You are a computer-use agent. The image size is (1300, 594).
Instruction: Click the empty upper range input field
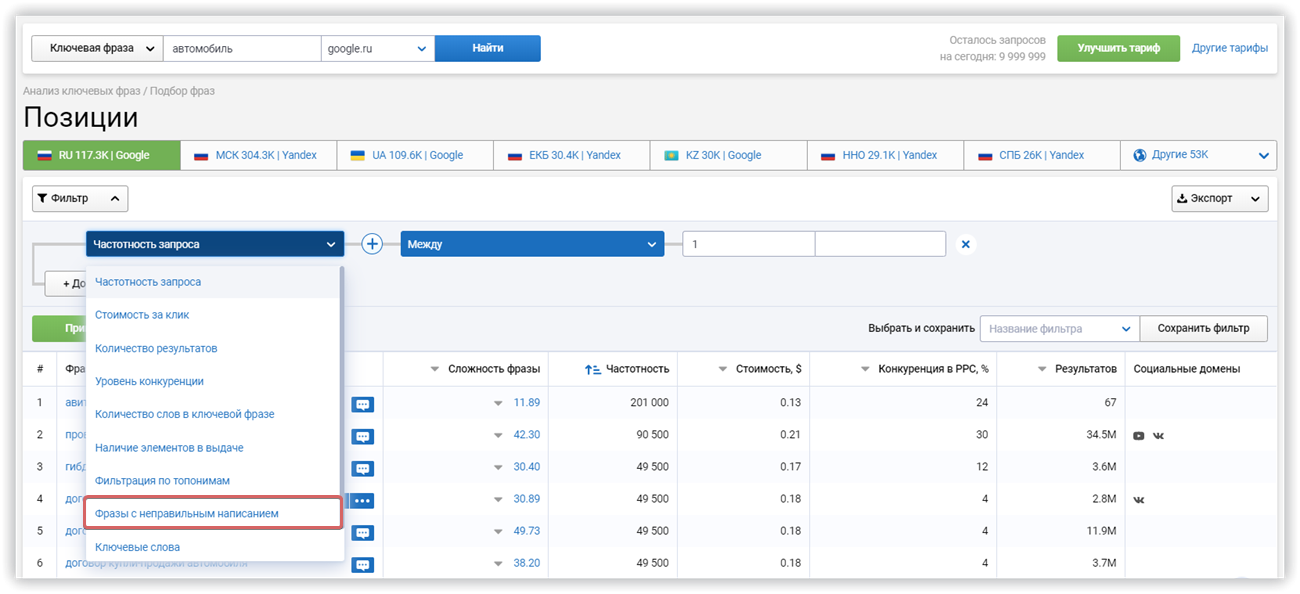[x=880, y=244]
